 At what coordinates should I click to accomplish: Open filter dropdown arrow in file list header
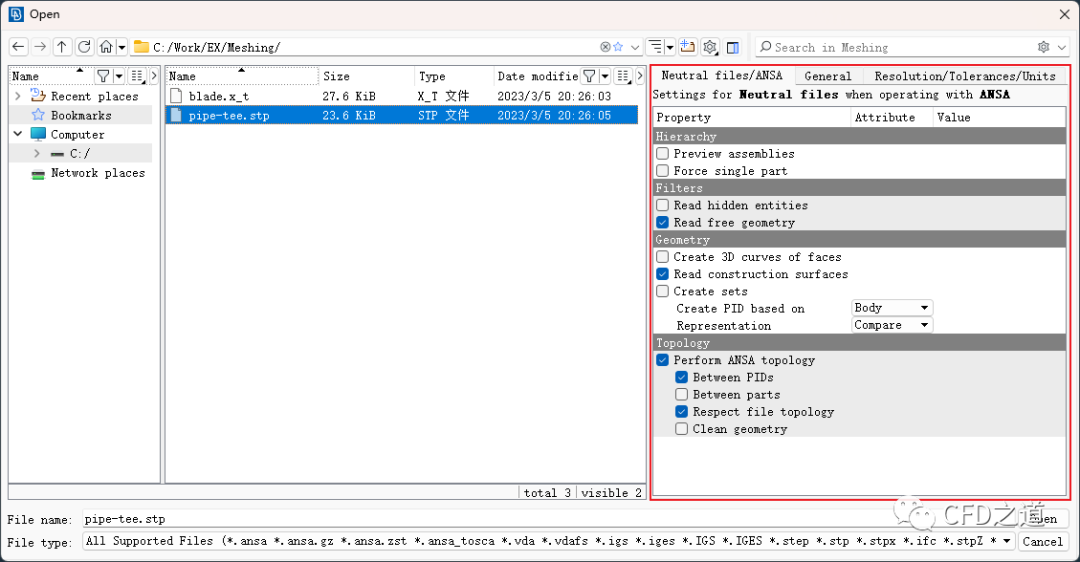point(605,76)
